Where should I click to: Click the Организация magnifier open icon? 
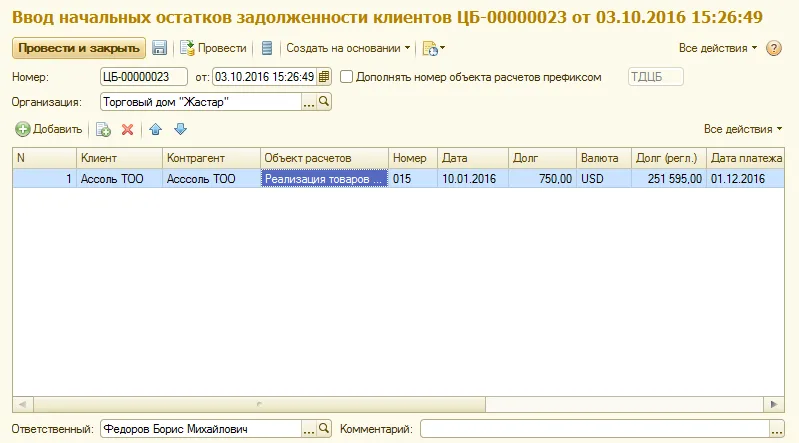324,101
